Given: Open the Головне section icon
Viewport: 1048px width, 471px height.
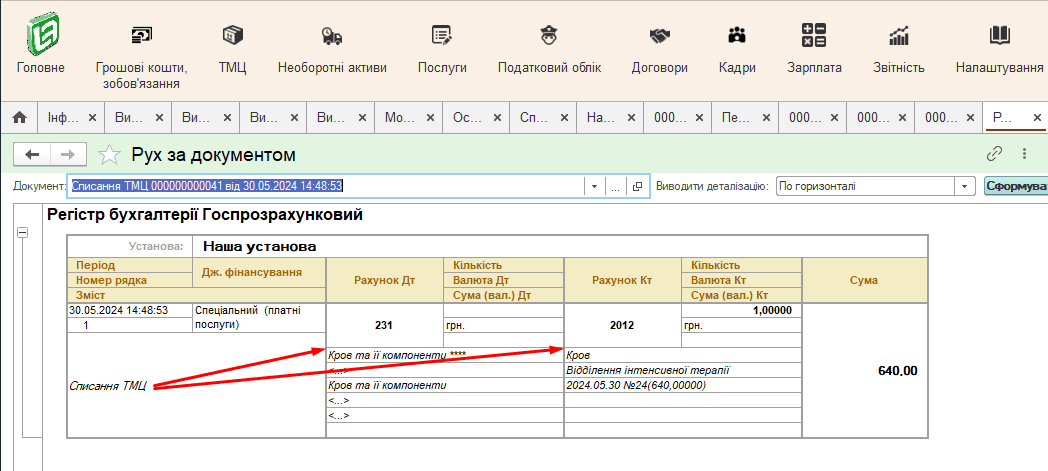Looking at the screenshot, I should pyautogui.click(x=41, y=36).
